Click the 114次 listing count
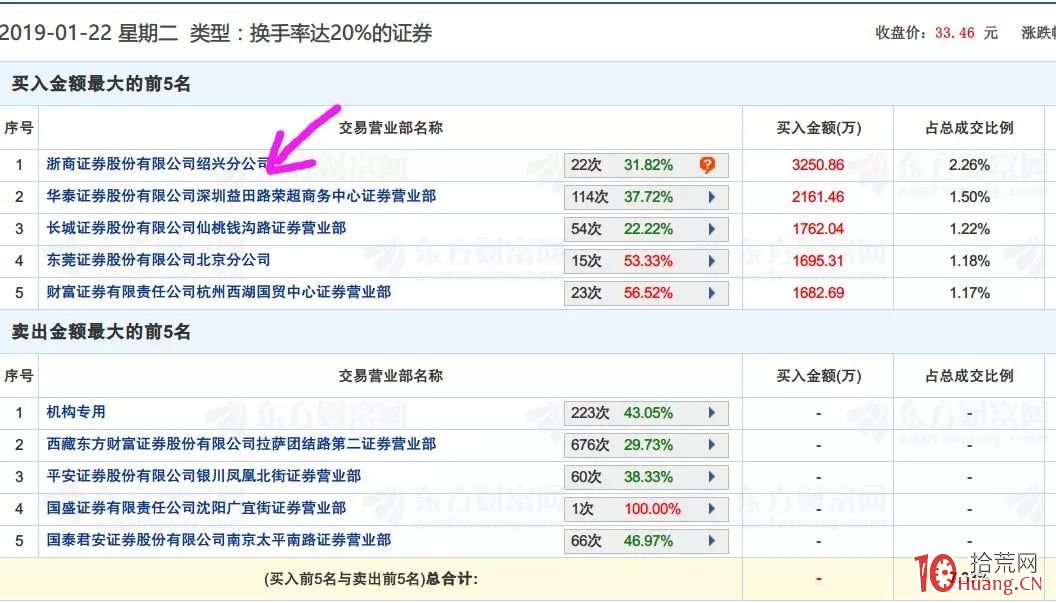Screen dimensions: 1056x603 click(590, 197)
